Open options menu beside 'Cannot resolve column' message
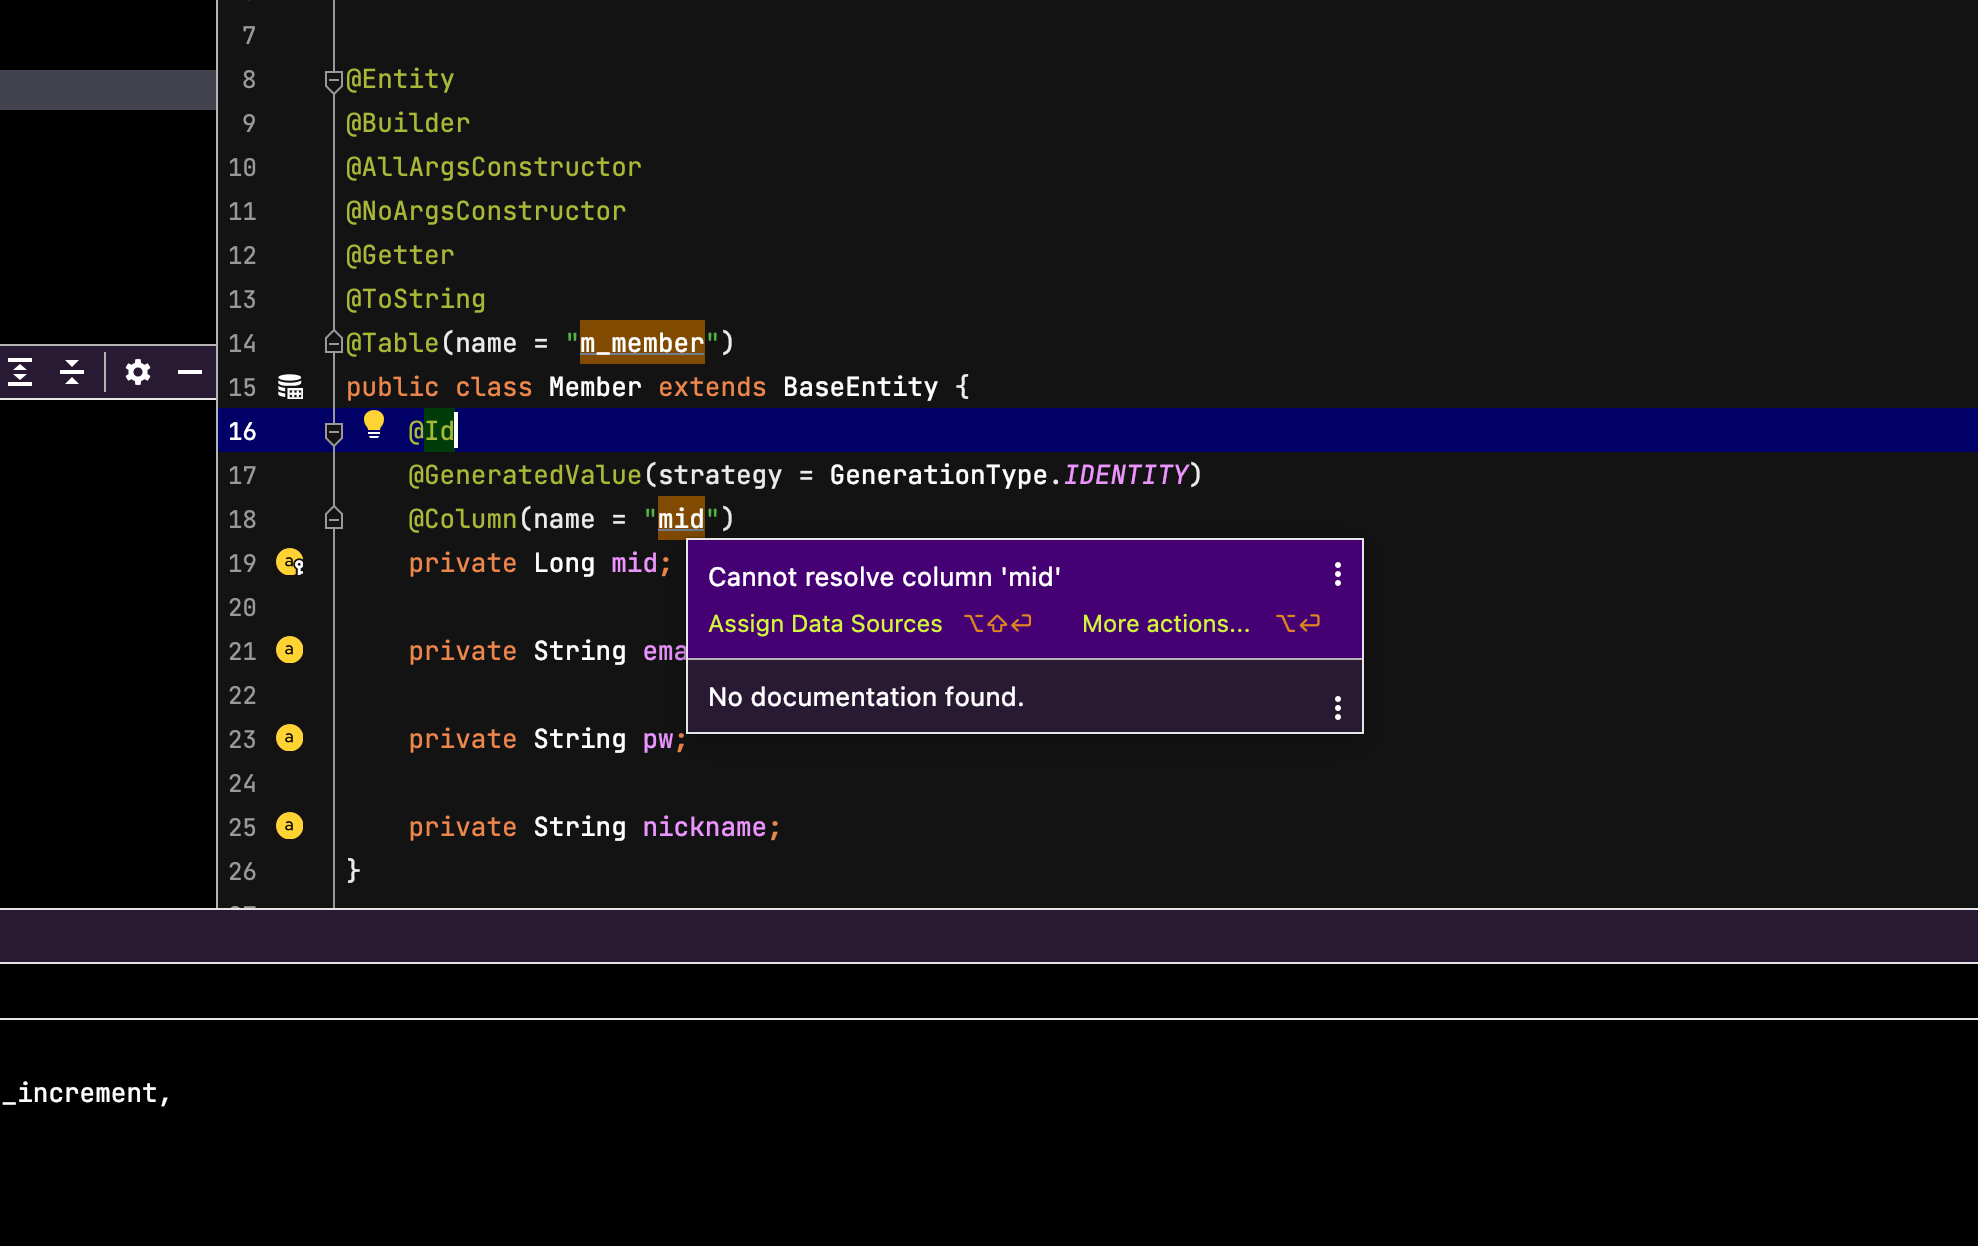The width and height of the screenshot is (1978, 1246). pyautogui.click(x=1337, y=574)
